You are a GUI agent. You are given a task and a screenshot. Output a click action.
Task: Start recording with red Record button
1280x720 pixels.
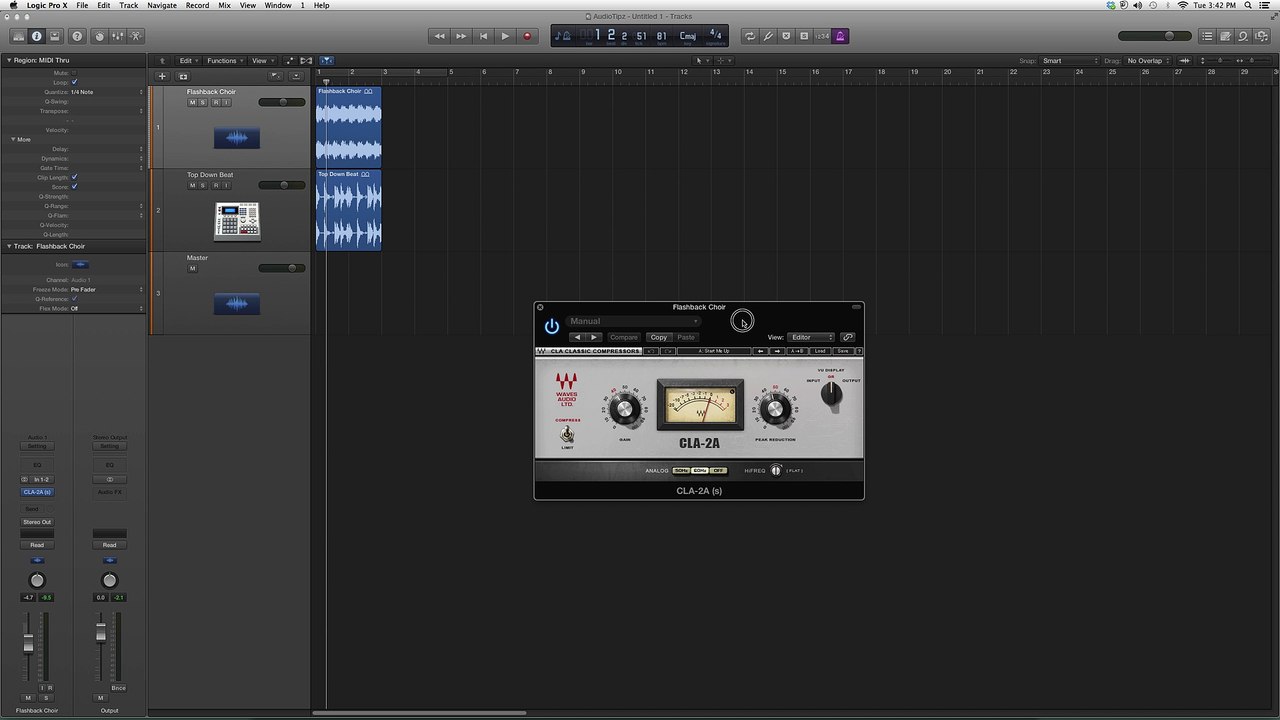click(x=527, y=36)
